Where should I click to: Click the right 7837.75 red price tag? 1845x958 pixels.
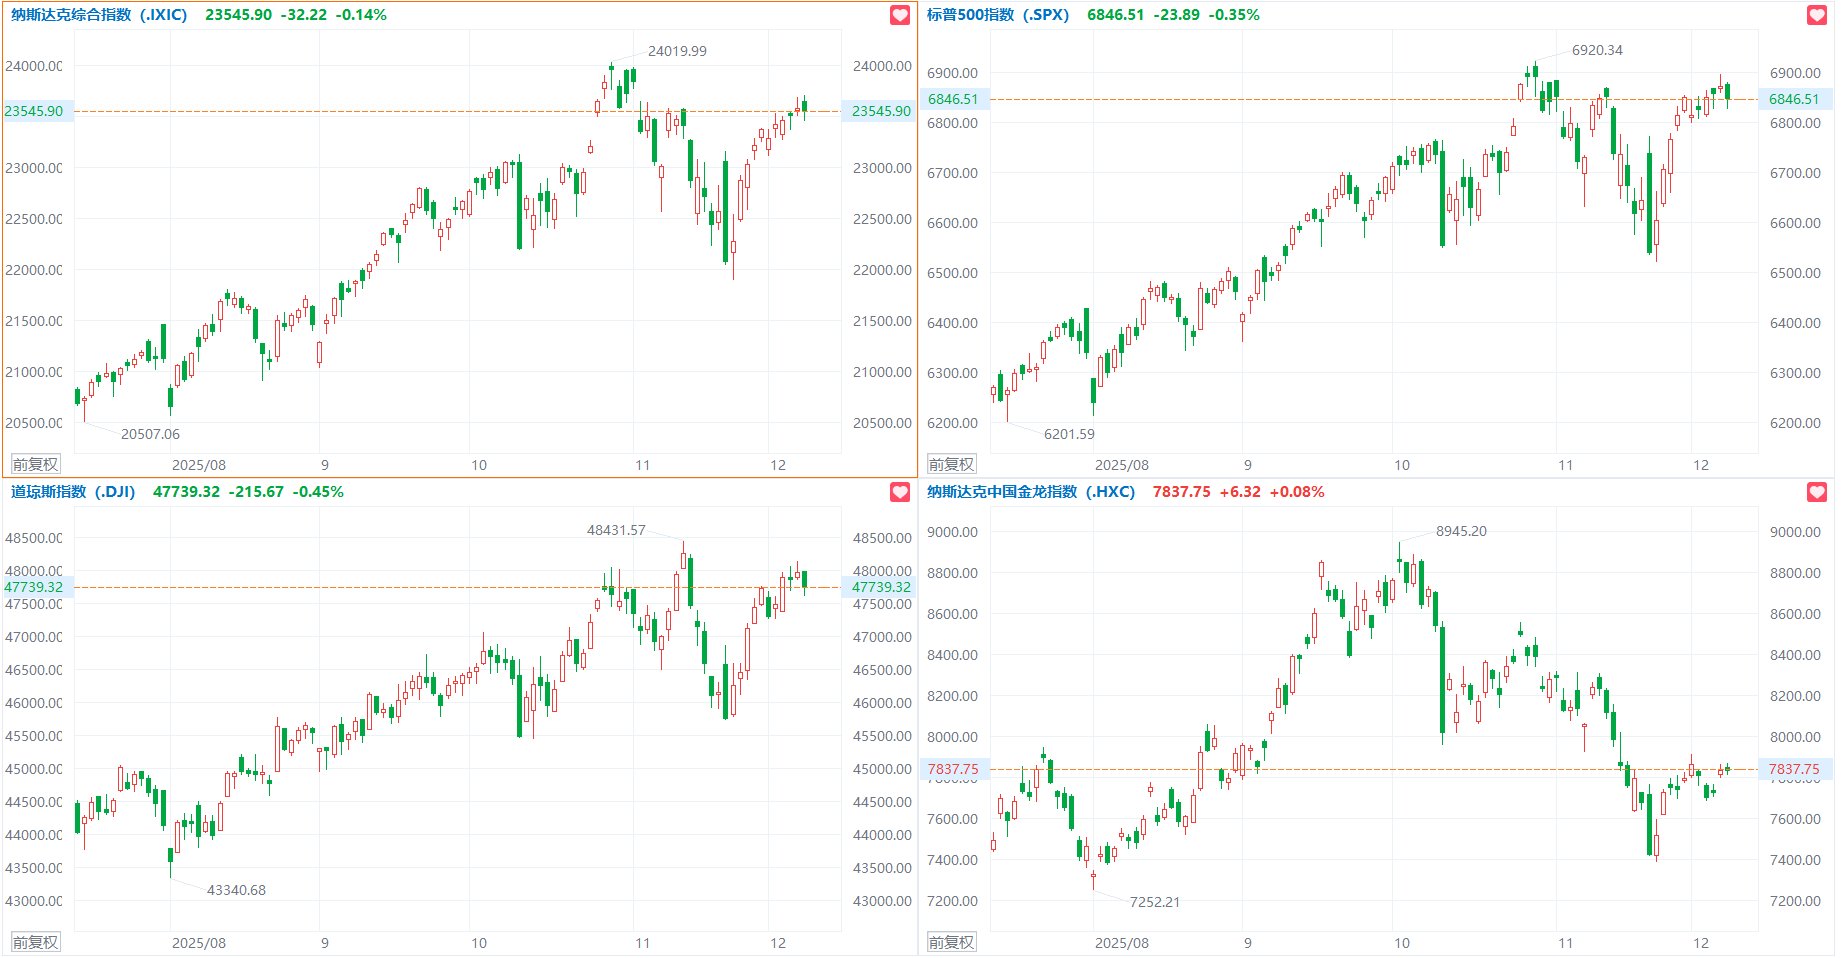[1794, 769]
